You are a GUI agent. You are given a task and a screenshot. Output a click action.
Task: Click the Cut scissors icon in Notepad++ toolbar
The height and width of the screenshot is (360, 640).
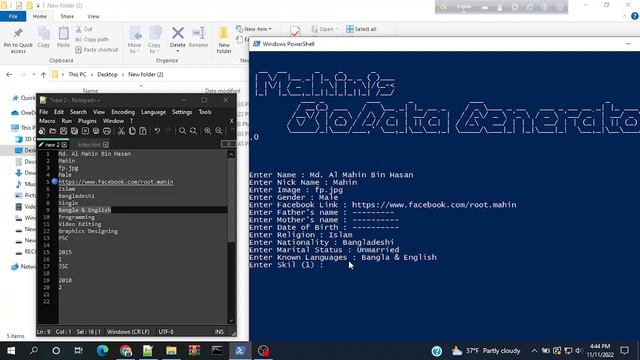pos(121,131)
